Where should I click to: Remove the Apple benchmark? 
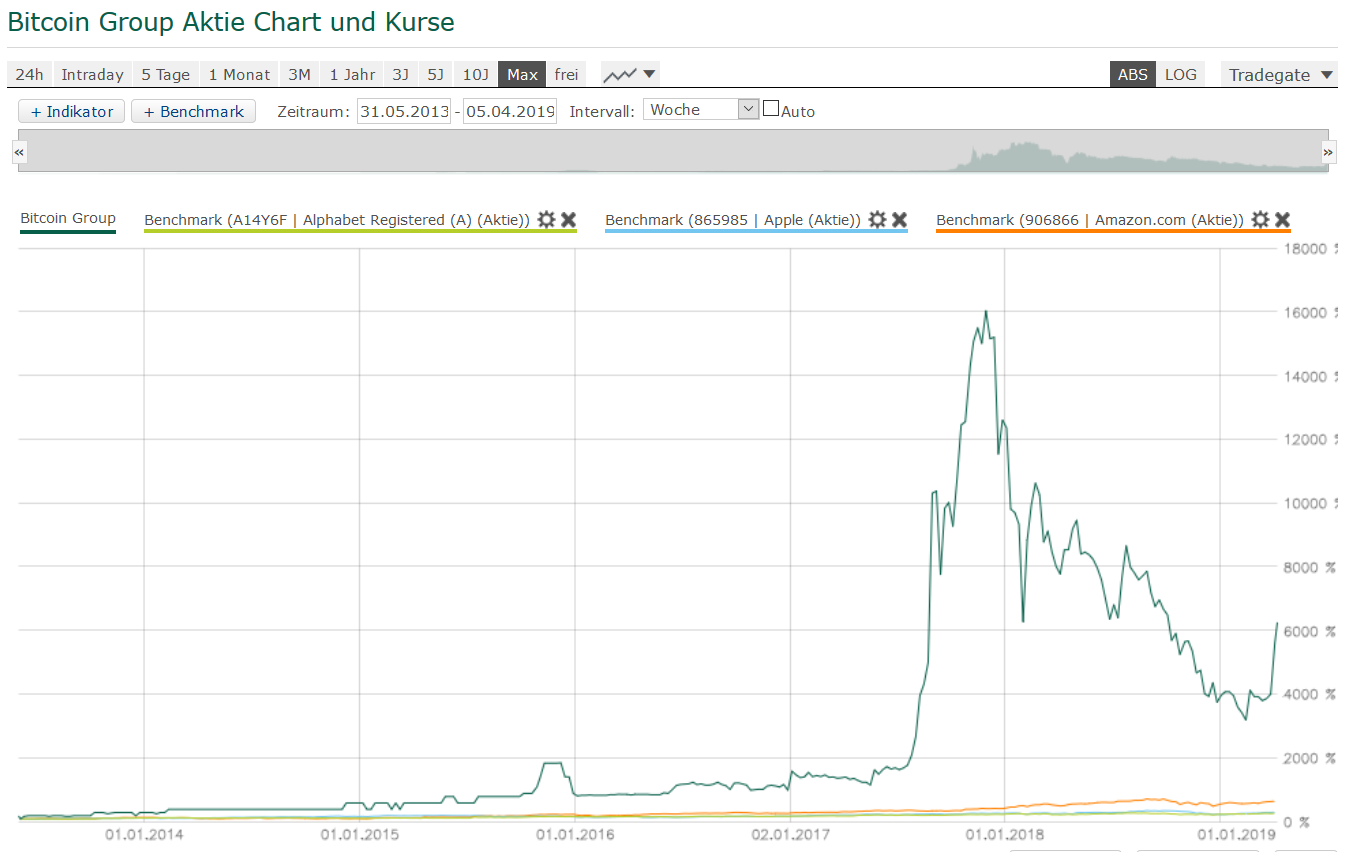(899, 219)
